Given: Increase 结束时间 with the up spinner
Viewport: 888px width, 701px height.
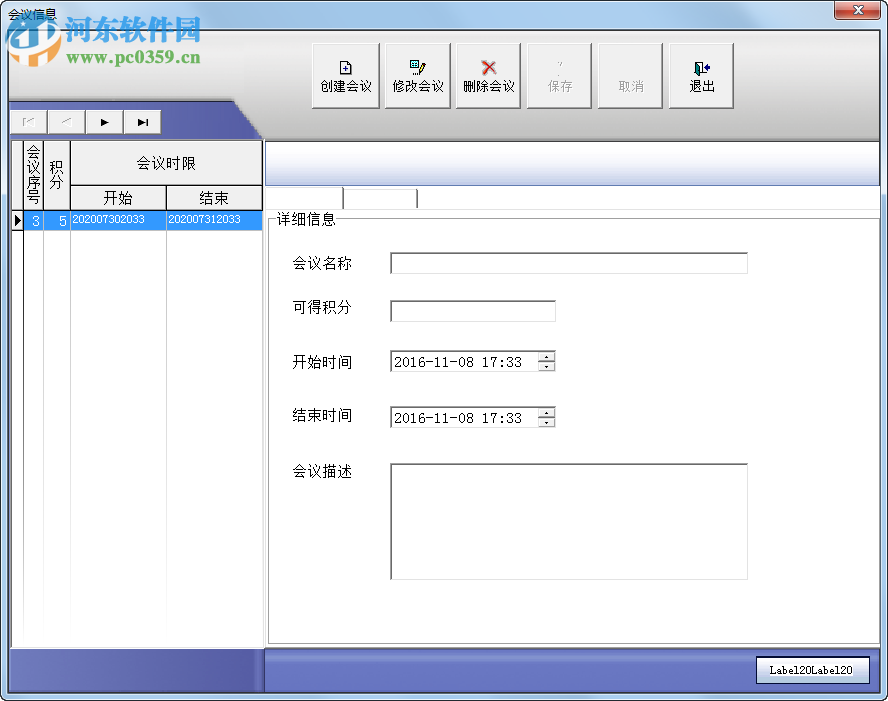Looking at the screenshot, I should pyautogui.click(x=547, y=412).
